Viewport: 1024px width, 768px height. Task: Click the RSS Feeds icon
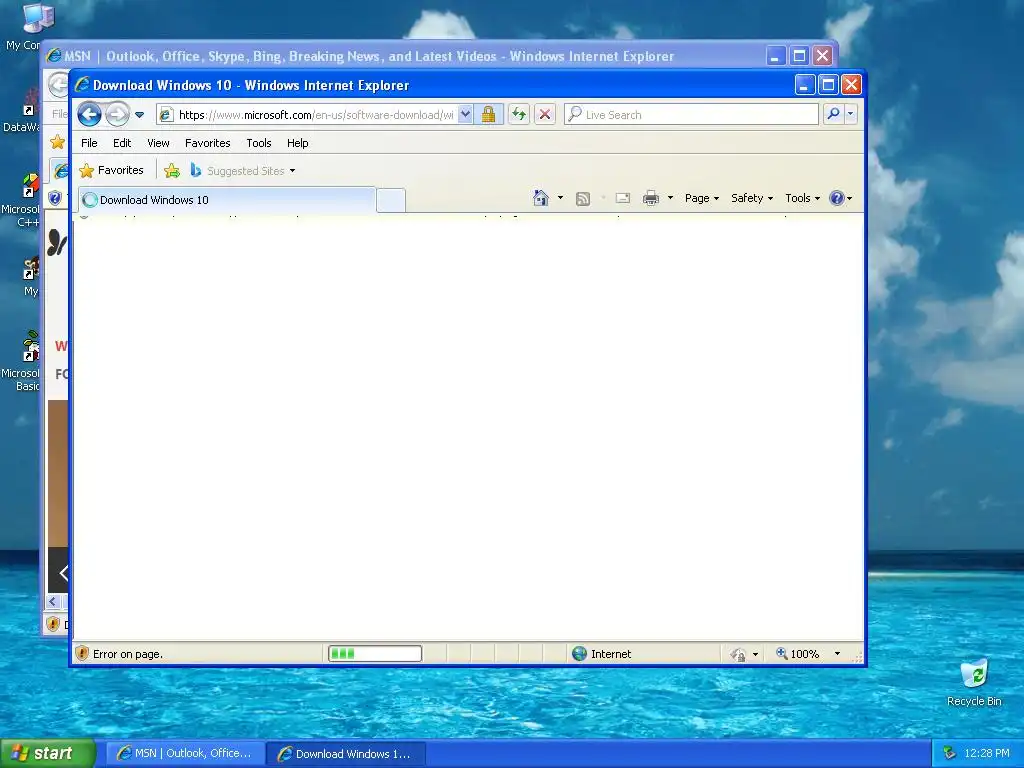point(583,199)
